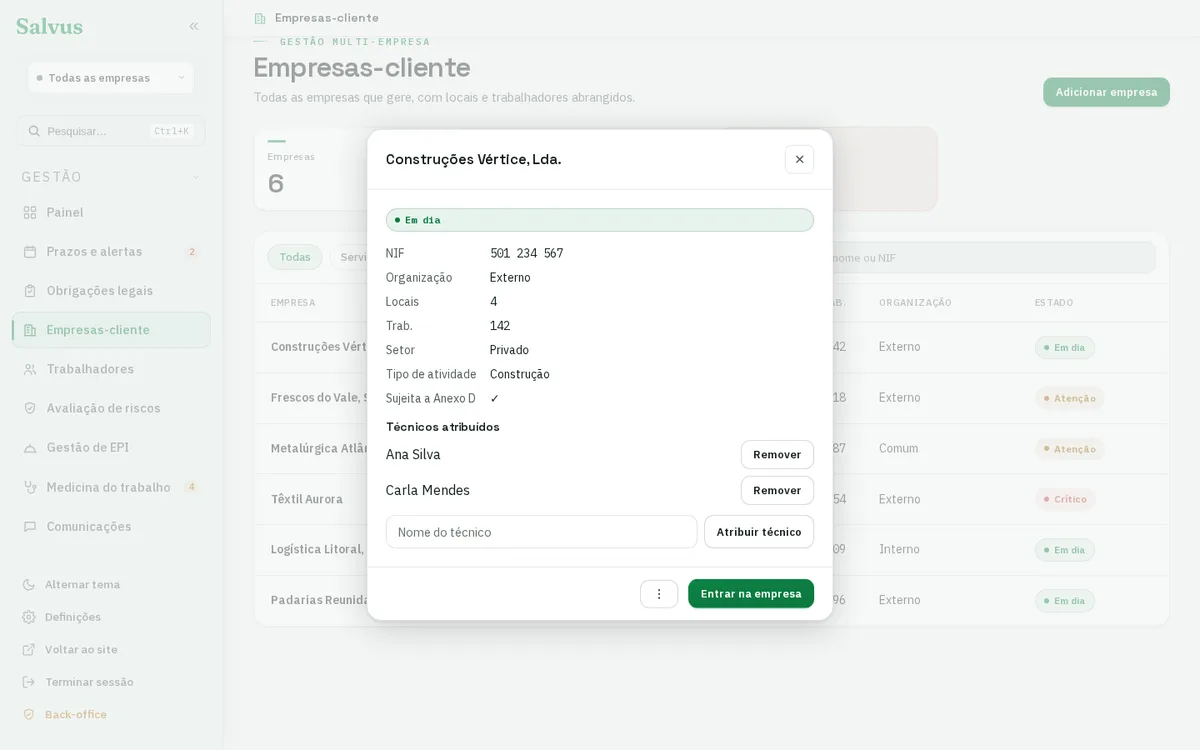Click the Medicina do trabalho badge 4
The width and height of the screenshot is (1200, 750).
(192, 487)
